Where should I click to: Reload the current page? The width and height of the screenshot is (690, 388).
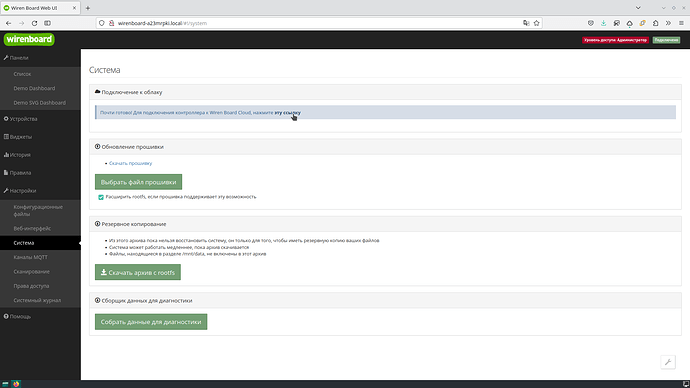click(x=34, y=23)
